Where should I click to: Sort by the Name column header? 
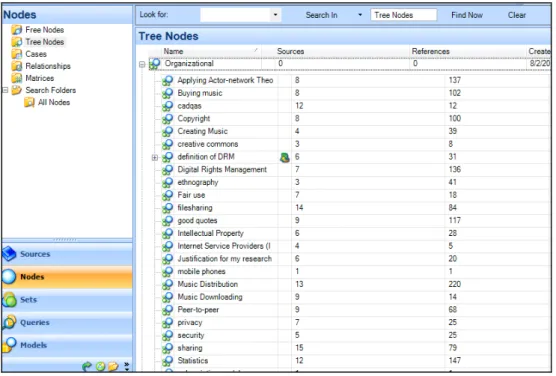coord(211,51)
